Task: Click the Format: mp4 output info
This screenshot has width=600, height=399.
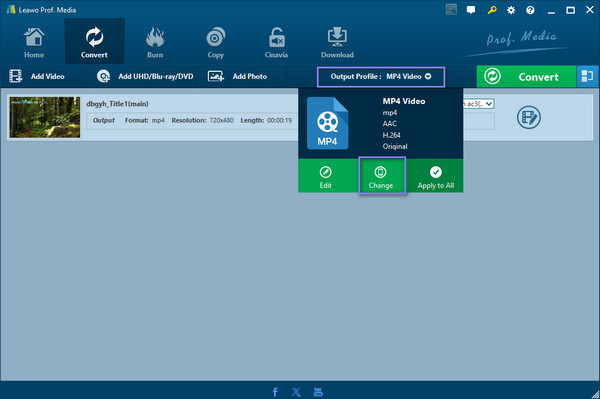Action: (x=145, y=120)
